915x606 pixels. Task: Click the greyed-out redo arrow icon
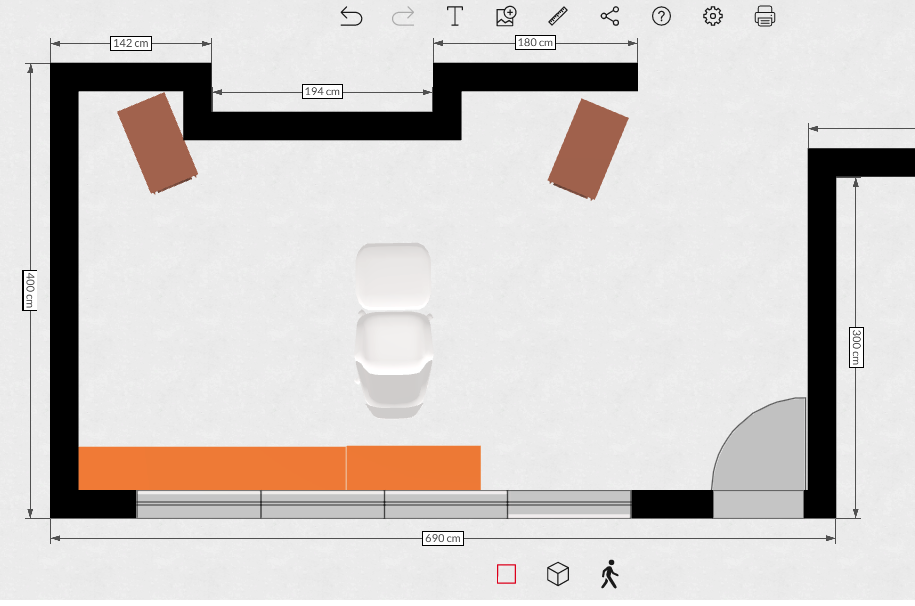pos(403,16)
